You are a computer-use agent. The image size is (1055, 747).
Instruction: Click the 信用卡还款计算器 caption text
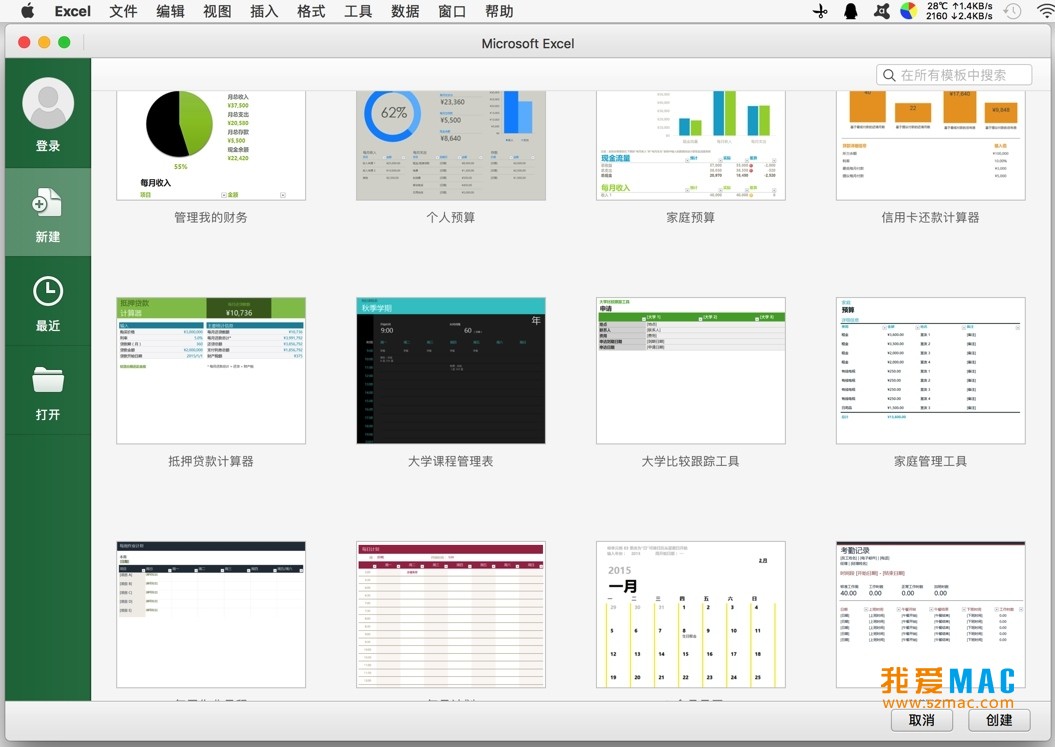pyautogui.click(x=931, y=217)
